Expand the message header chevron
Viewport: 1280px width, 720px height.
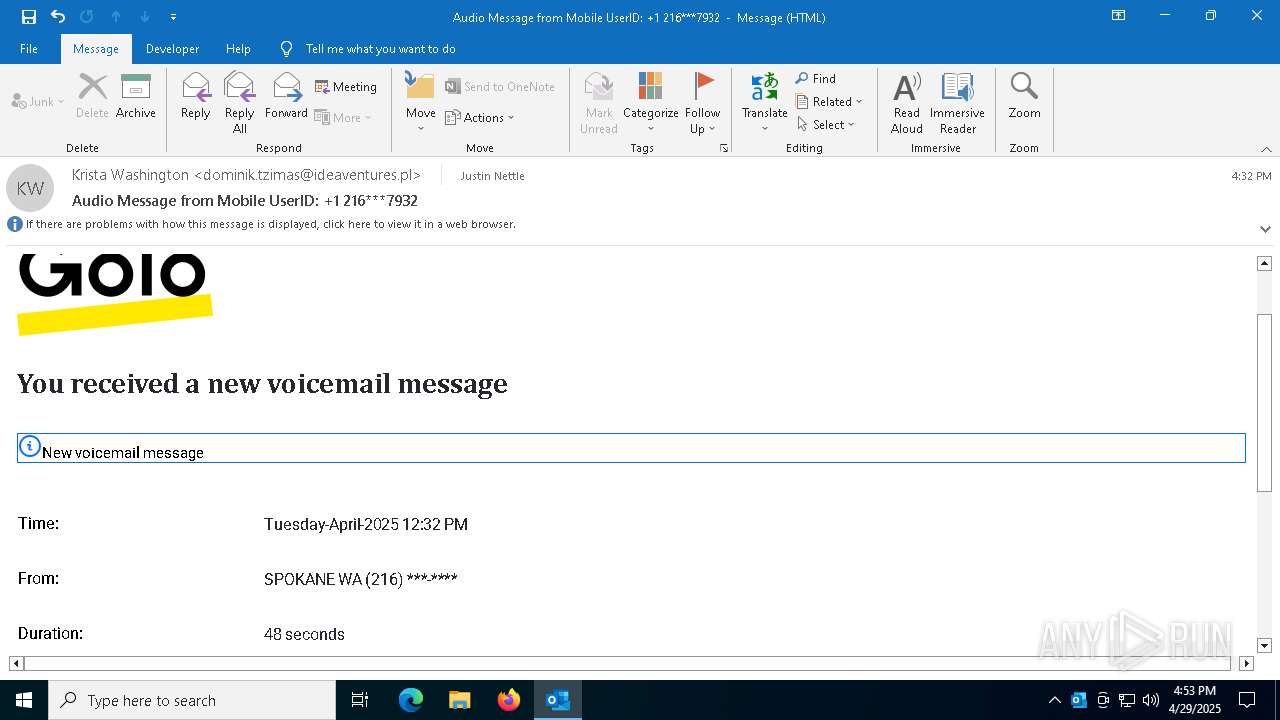coord(1265,229)
